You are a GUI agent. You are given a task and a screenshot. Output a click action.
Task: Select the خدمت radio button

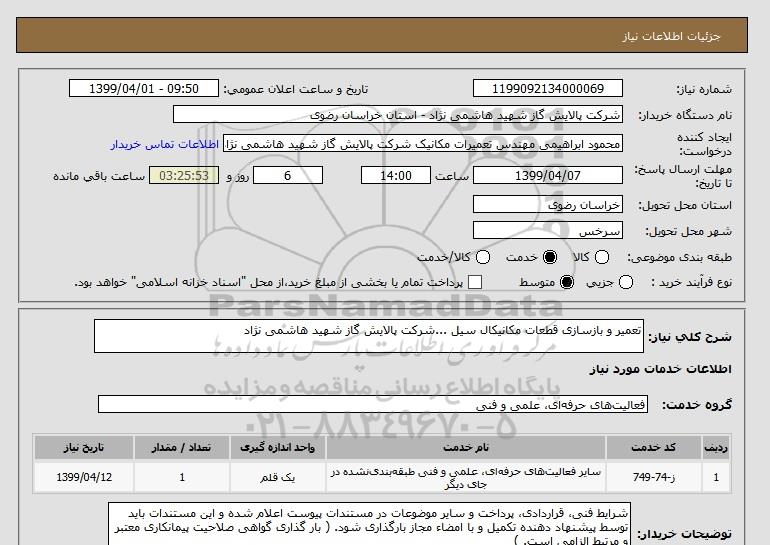tap(550, 257)
